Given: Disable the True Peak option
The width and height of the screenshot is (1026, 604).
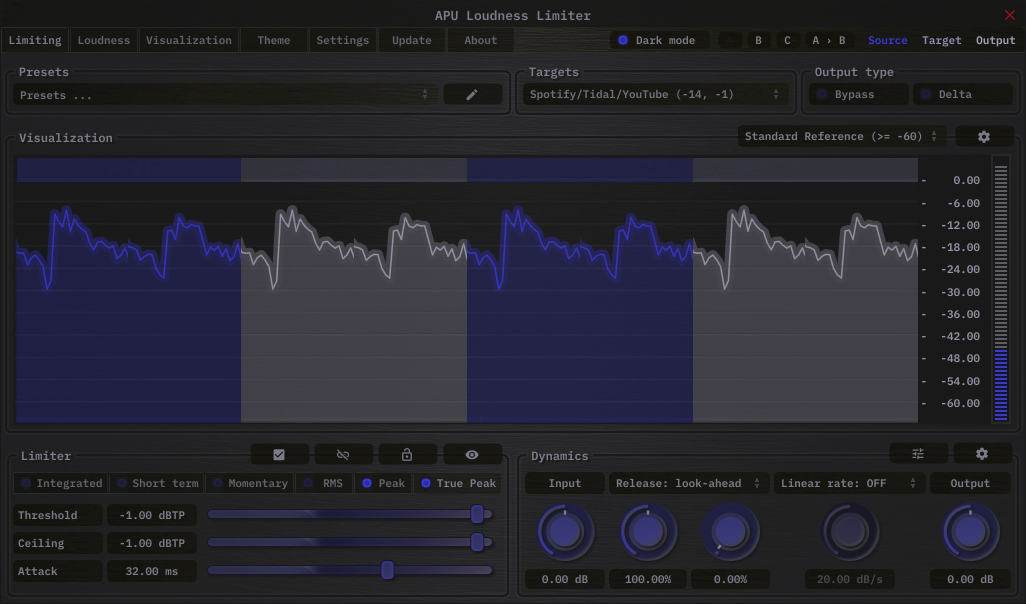Looking at the screenshot, I should tap(458, 483).
